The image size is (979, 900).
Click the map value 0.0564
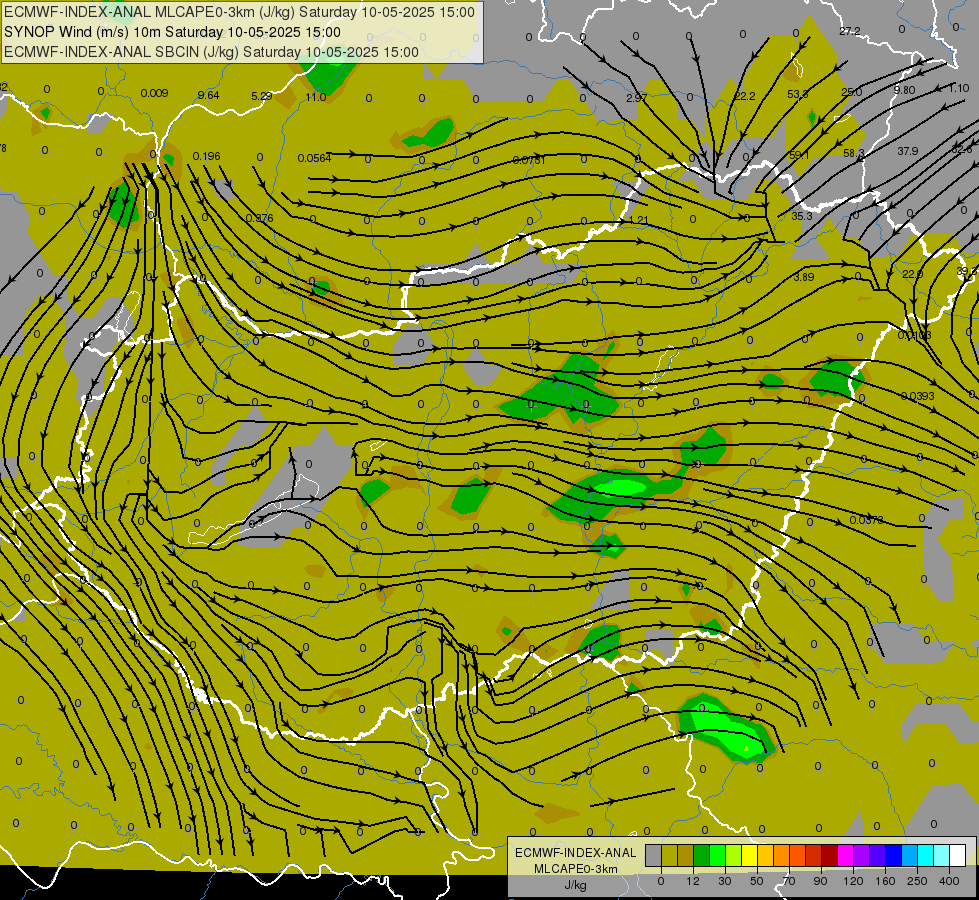[x=315, y=158]
